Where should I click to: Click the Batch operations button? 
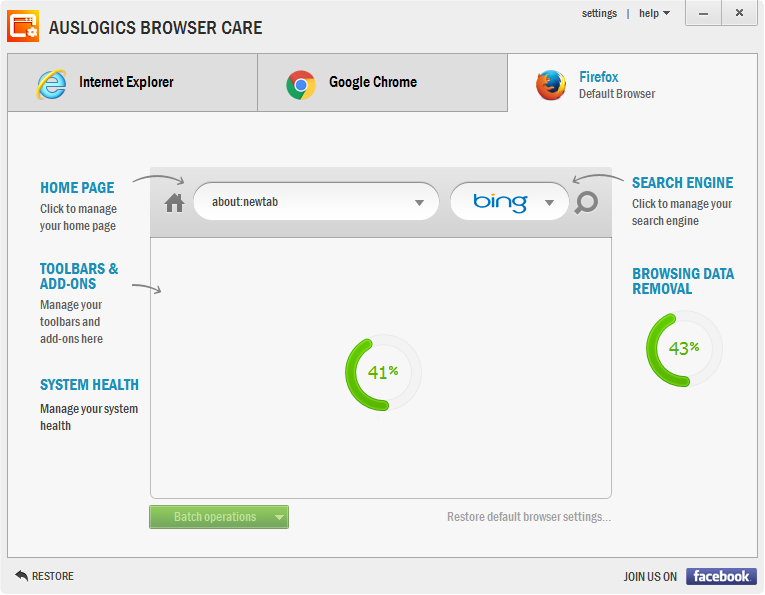(x=219, y=517)
